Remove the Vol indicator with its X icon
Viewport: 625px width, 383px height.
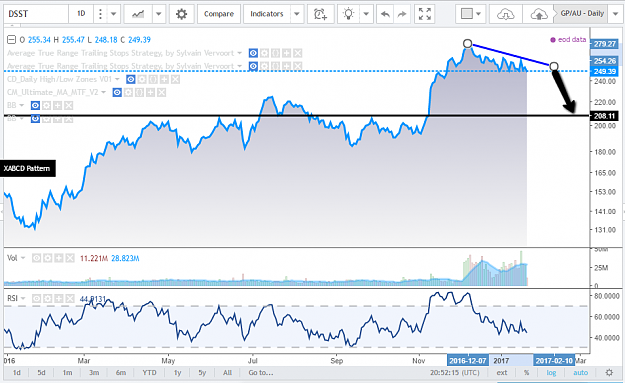[x=70, y=258]
